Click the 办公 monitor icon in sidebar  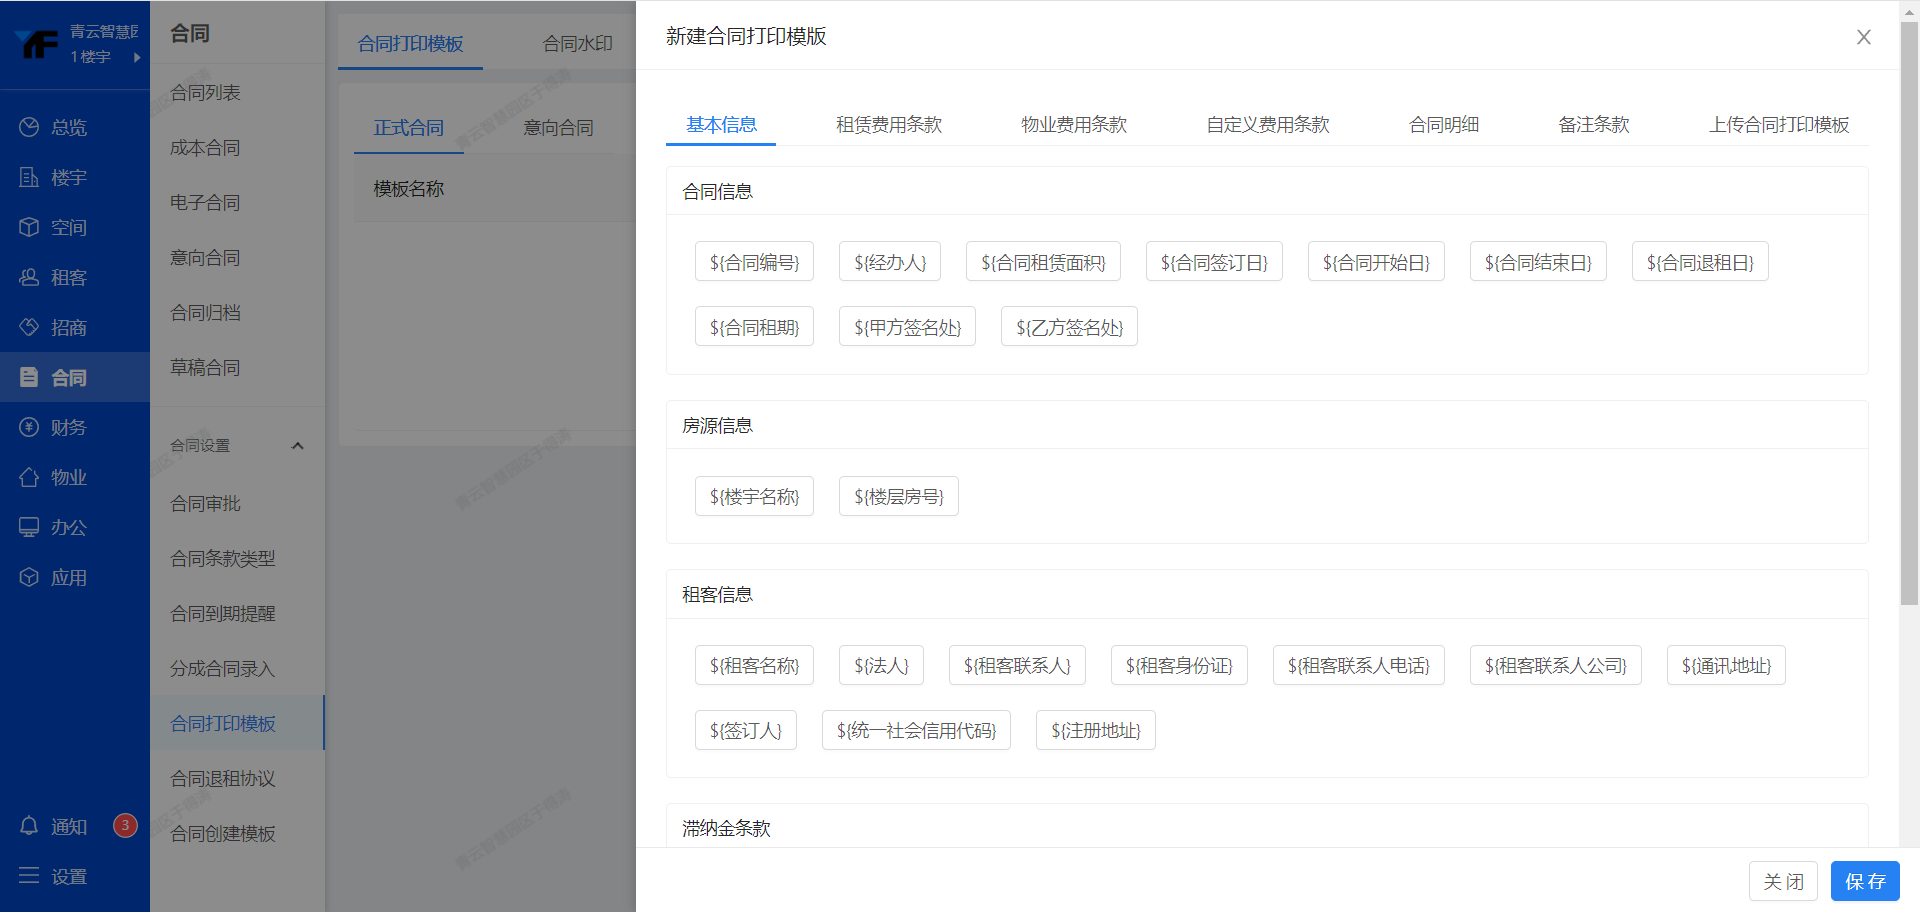coord(29,527)
